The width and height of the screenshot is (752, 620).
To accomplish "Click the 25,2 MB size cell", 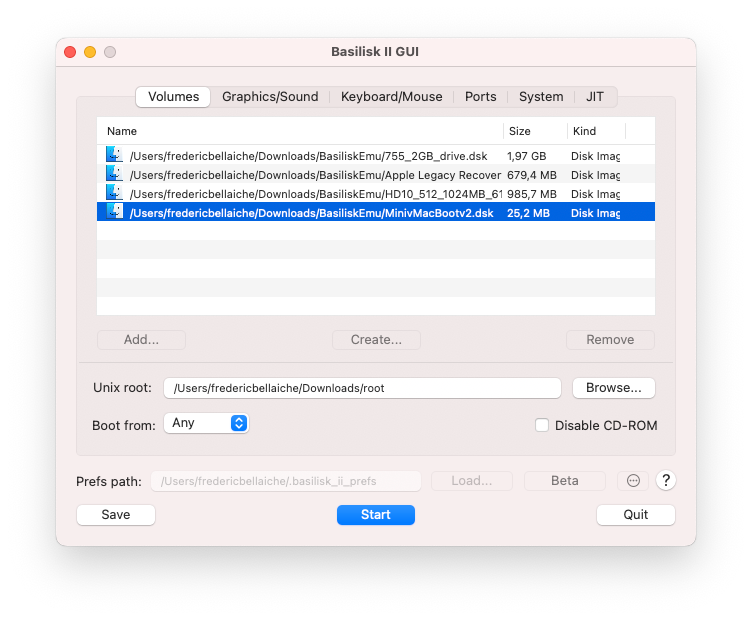I will coord(528,213).
